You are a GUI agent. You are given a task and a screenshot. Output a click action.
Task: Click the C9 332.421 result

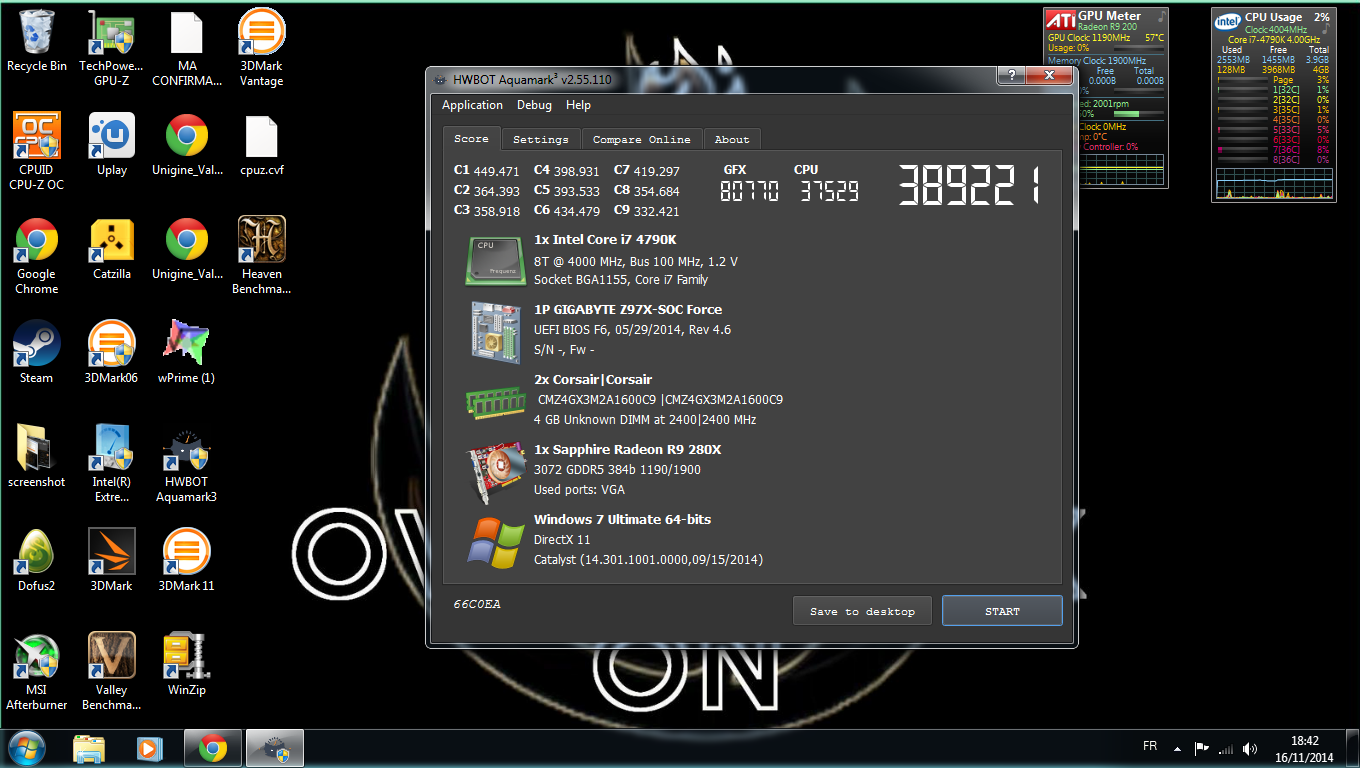[x=646, y=211]
